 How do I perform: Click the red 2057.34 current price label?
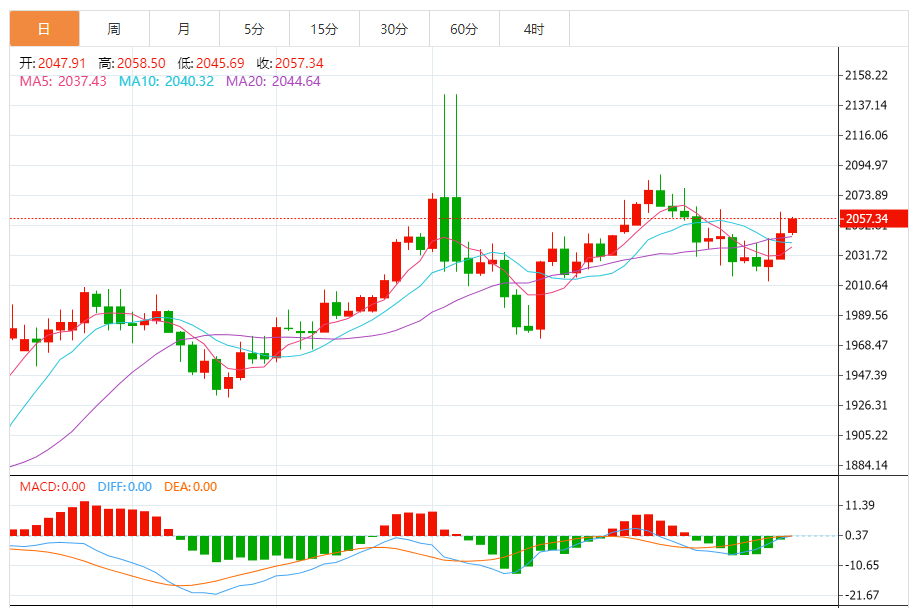[874, 218]
